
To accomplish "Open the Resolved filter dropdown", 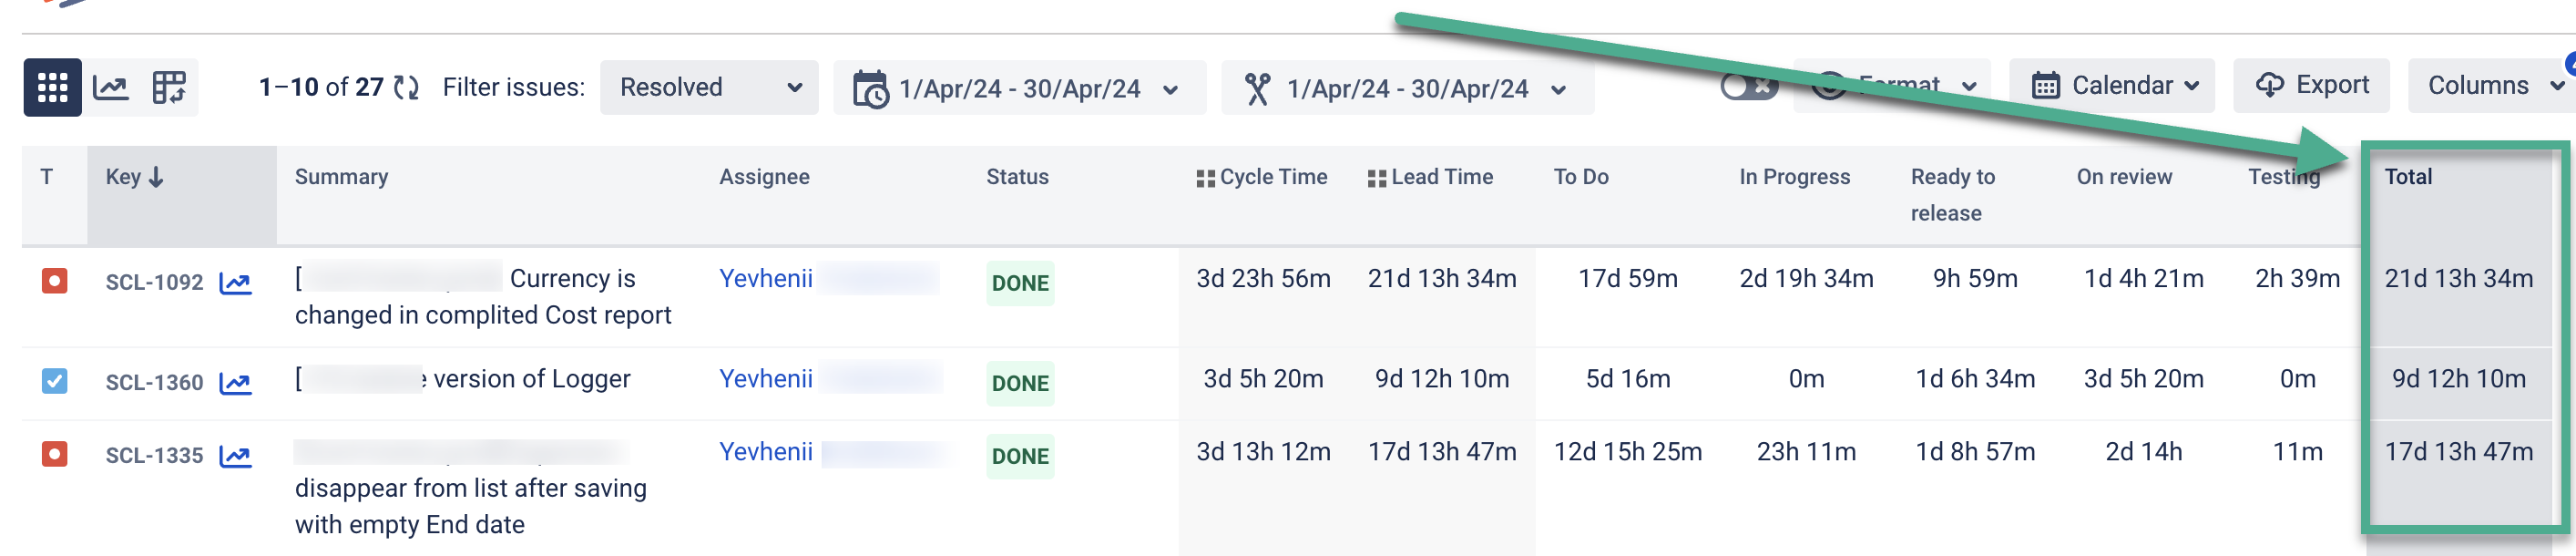I will [x=709, y=87].
